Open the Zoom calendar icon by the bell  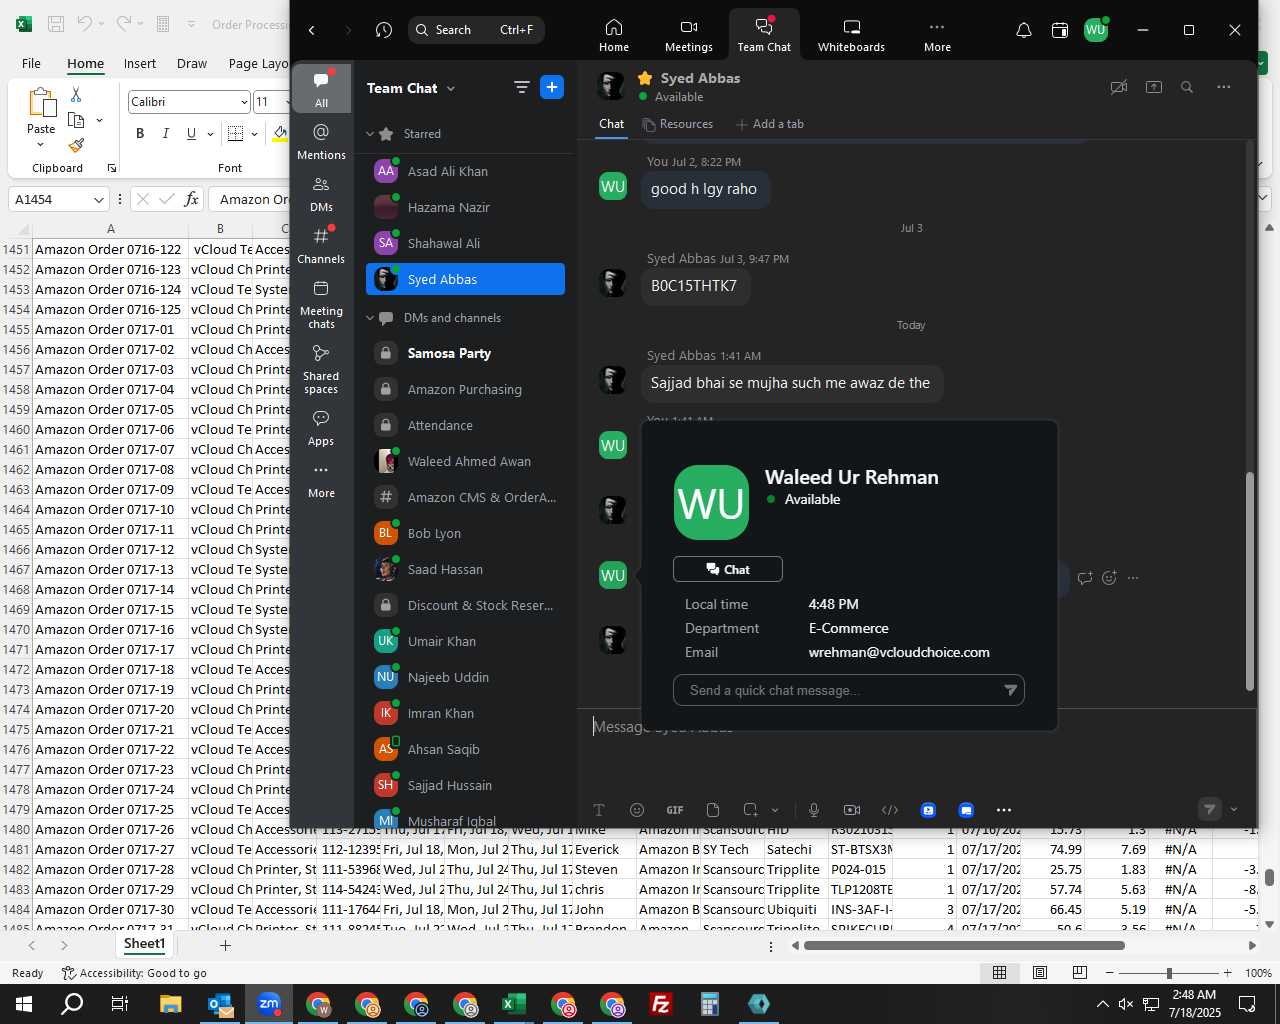pyautogui.click(x=1060, y=30)
